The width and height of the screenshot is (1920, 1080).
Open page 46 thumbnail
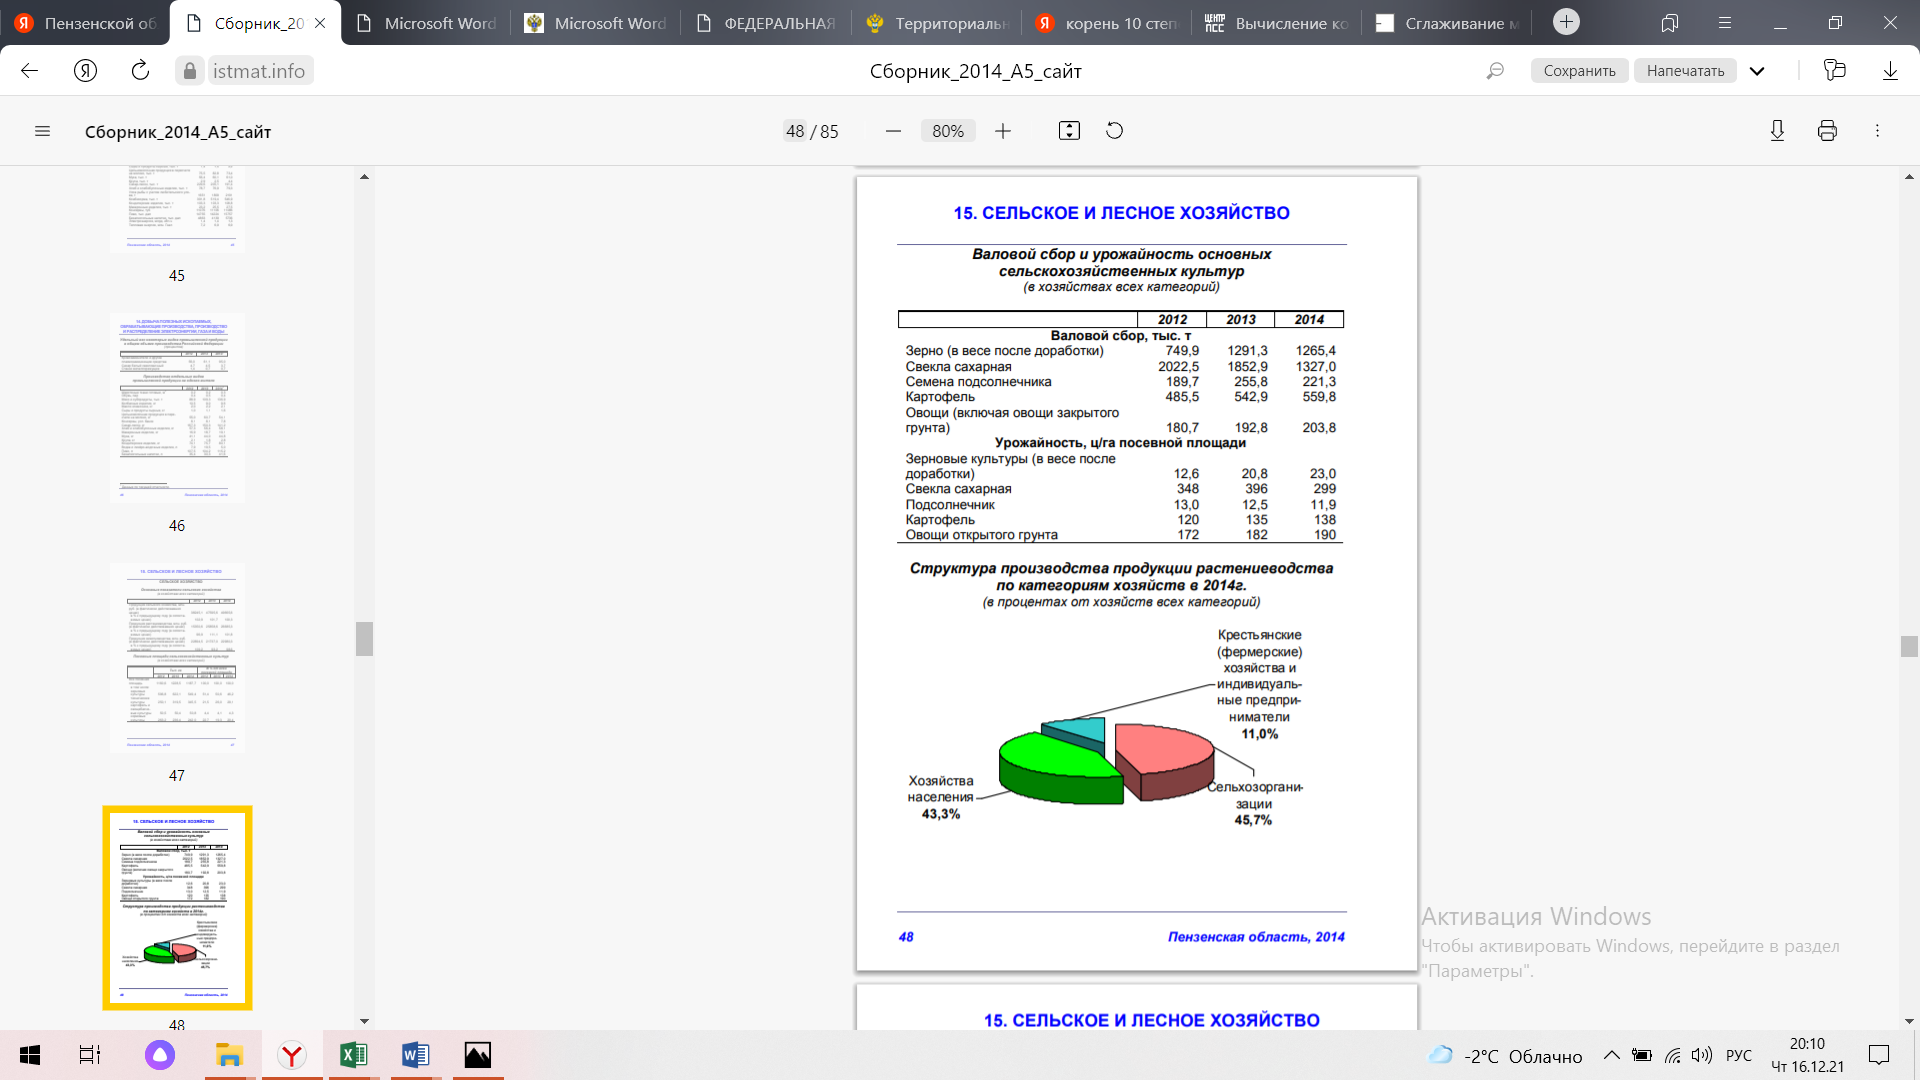(177, 407)
